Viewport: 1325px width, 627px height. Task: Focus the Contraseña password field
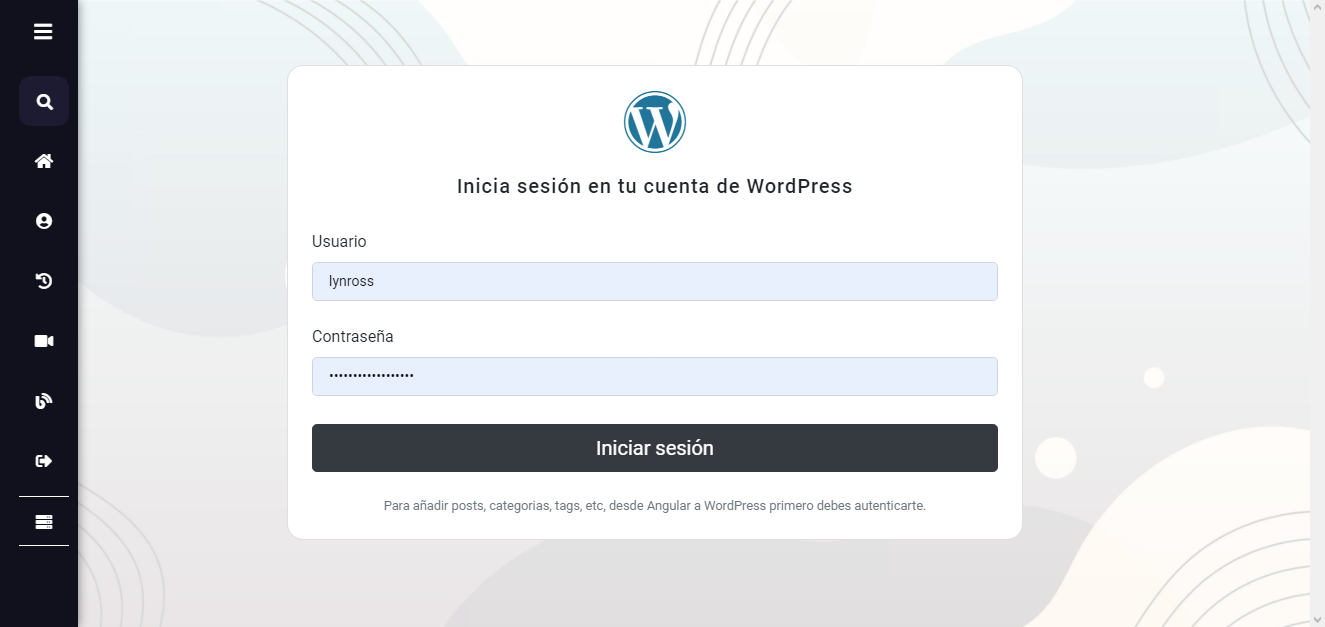[655, 376]
